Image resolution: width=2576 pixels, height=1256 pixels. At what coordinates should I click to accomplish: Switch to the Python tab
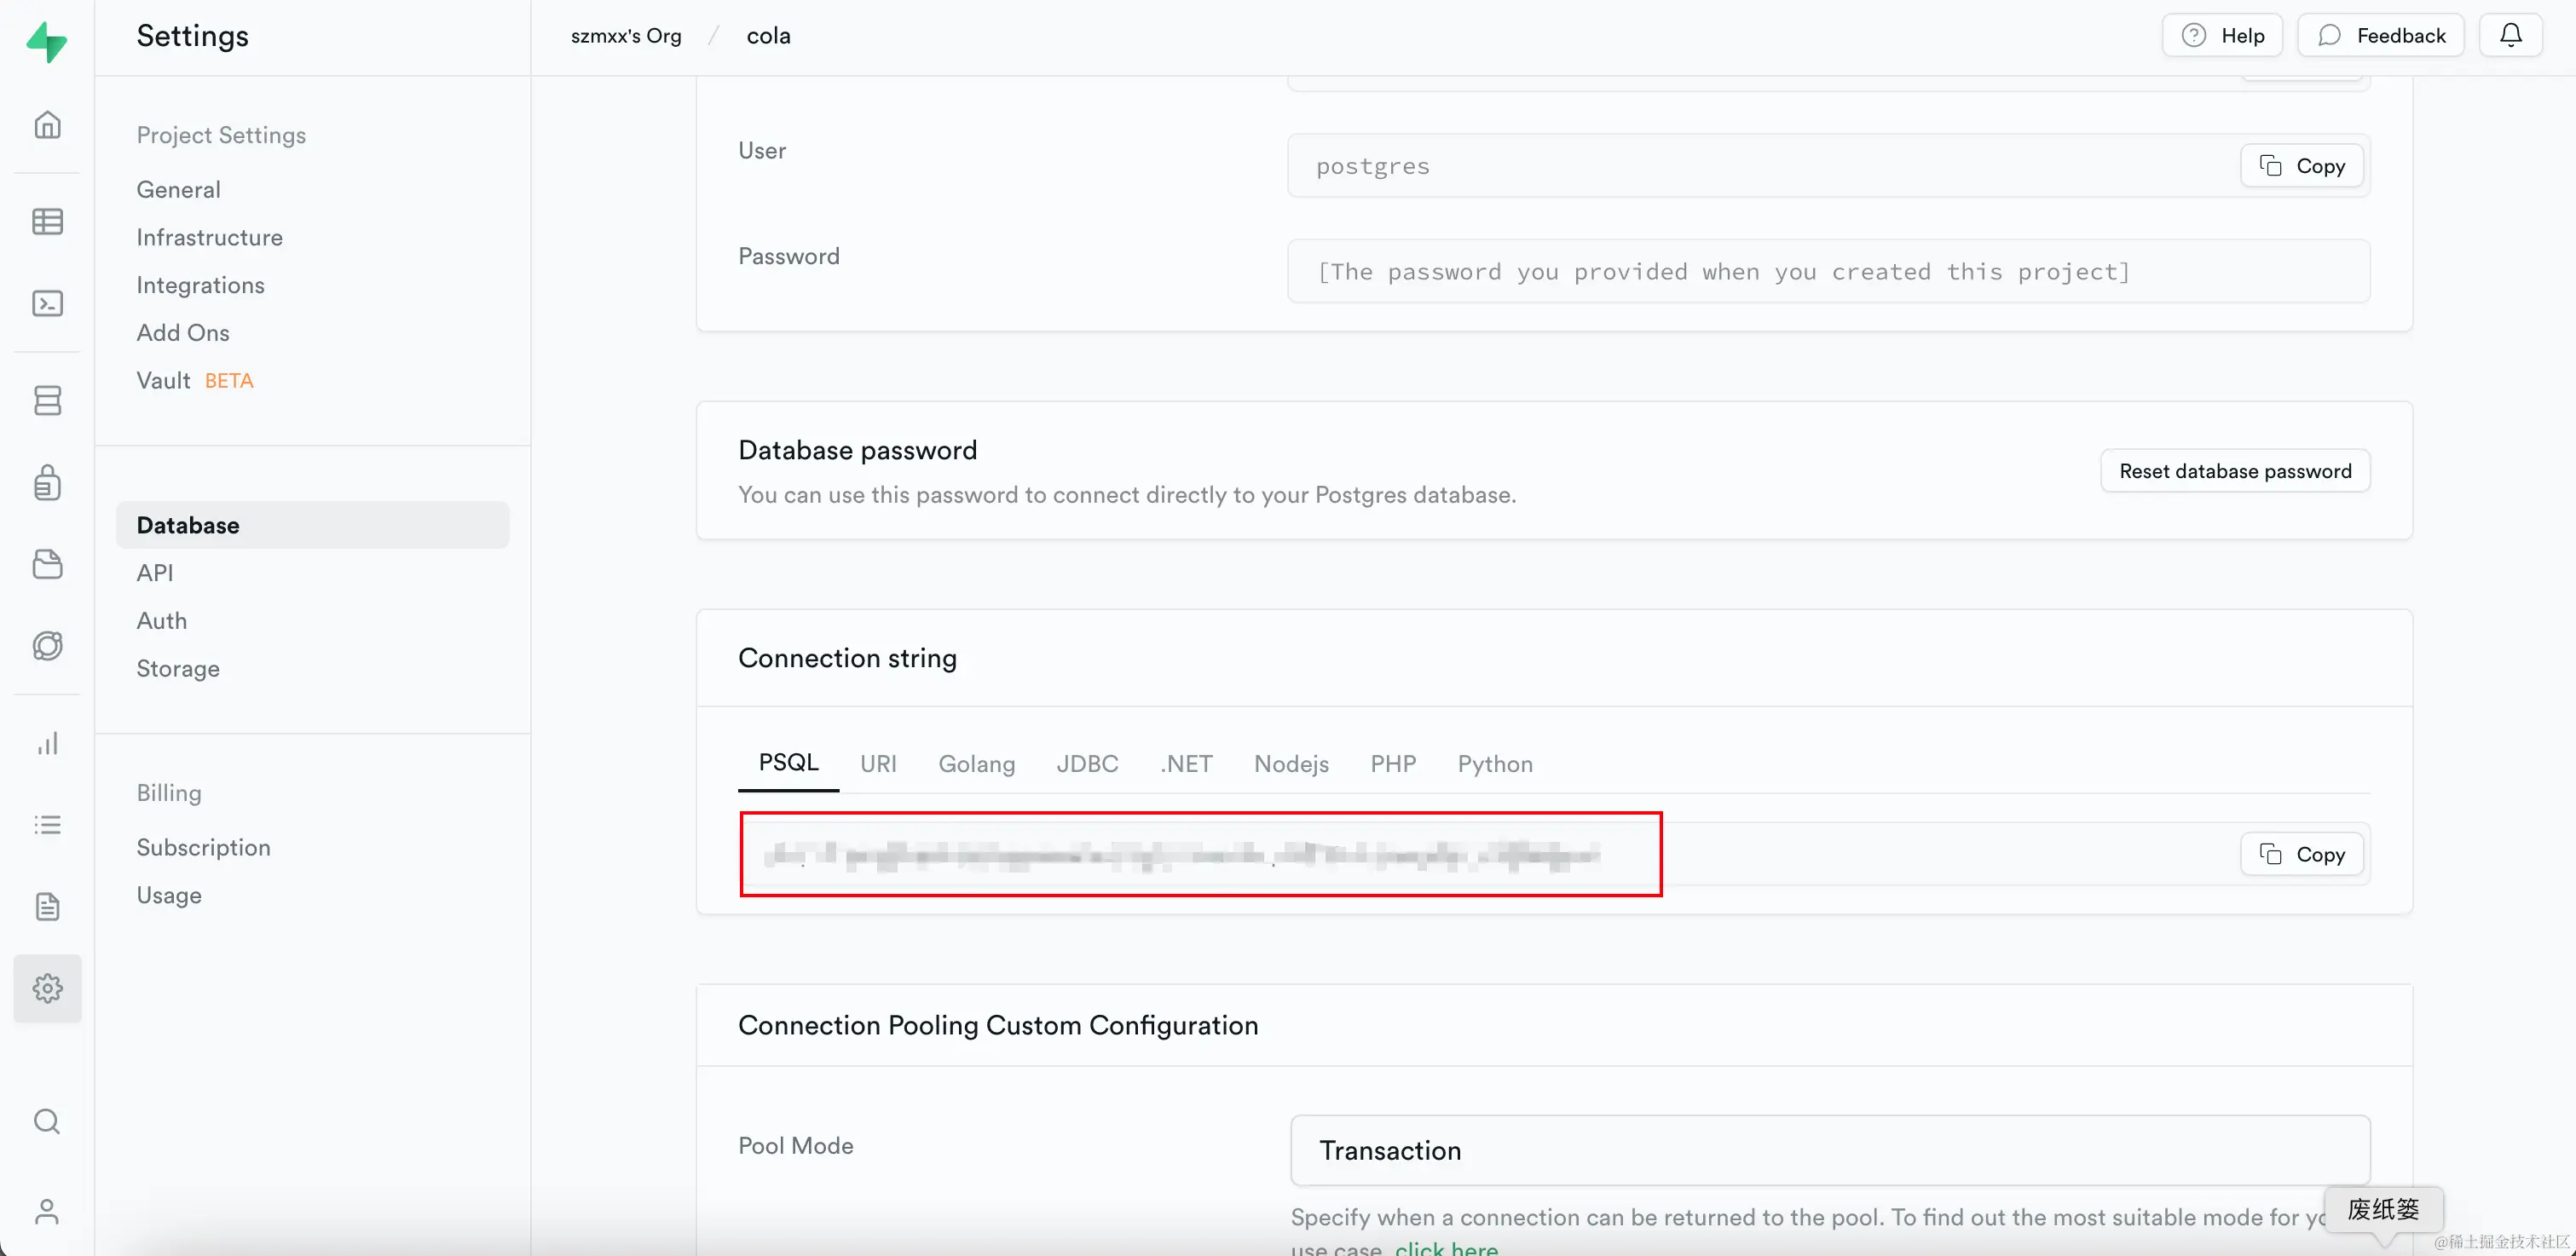coord(1494,764)
